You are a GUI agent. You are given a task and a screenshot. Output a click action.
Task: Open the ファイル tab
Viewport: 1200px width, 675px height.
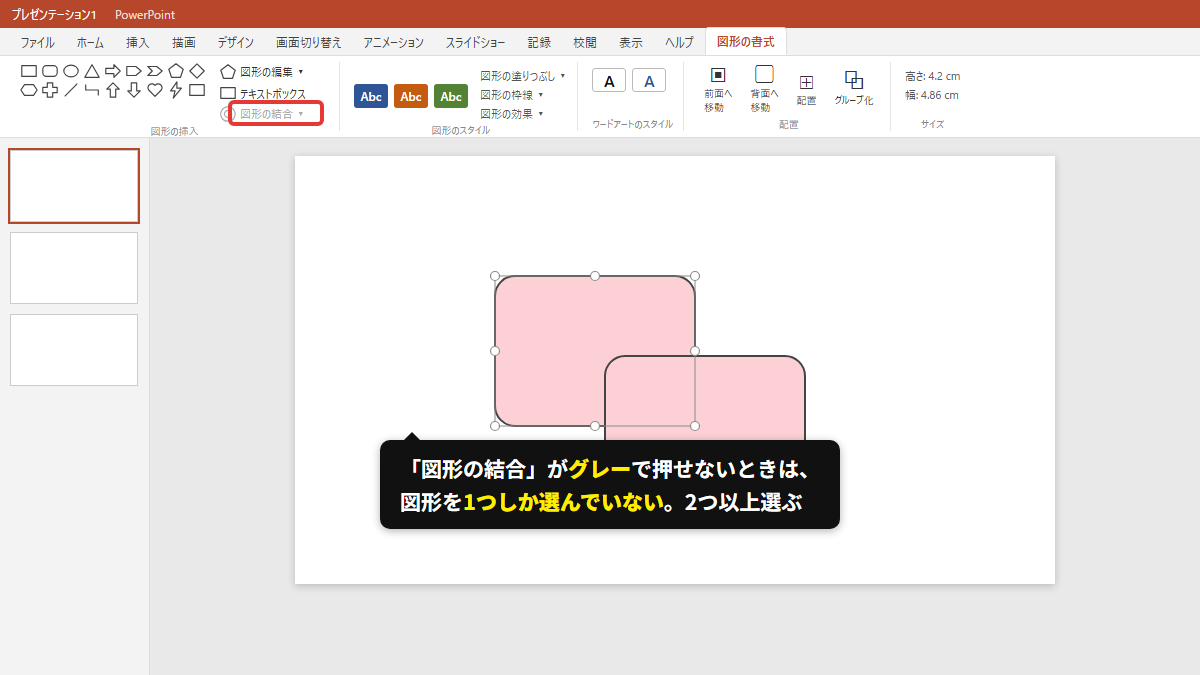tap(38, 42)
